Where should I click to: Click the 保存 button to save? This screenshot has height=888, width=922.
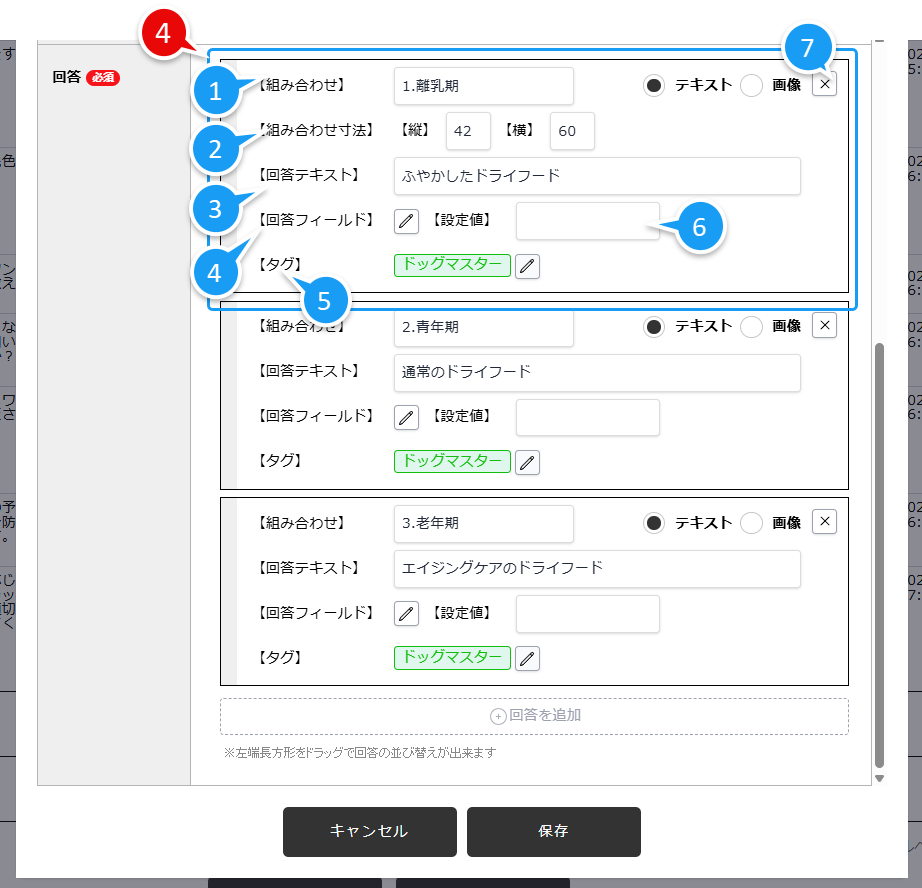tap(553, 831)
